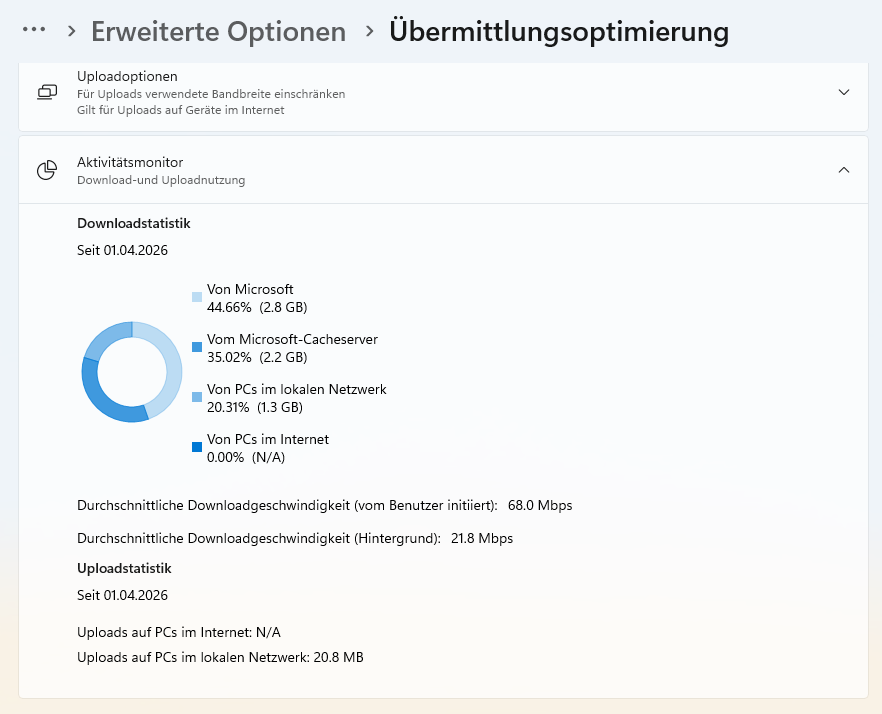Click the PCs im lokalen Netzwerk legend square
The height and width of the screenshot is (714, 882).
tap(196, 397)
